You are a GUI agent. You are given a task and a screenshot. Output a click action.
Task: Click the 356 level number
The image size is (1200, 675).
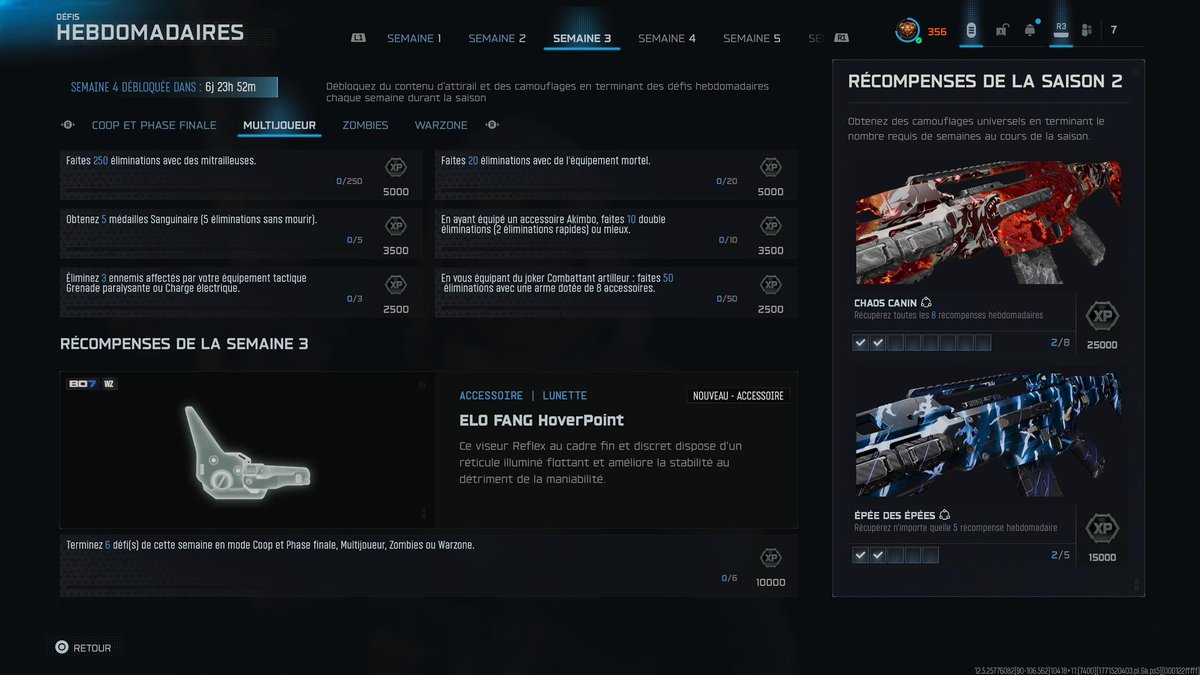pos(937,31)
